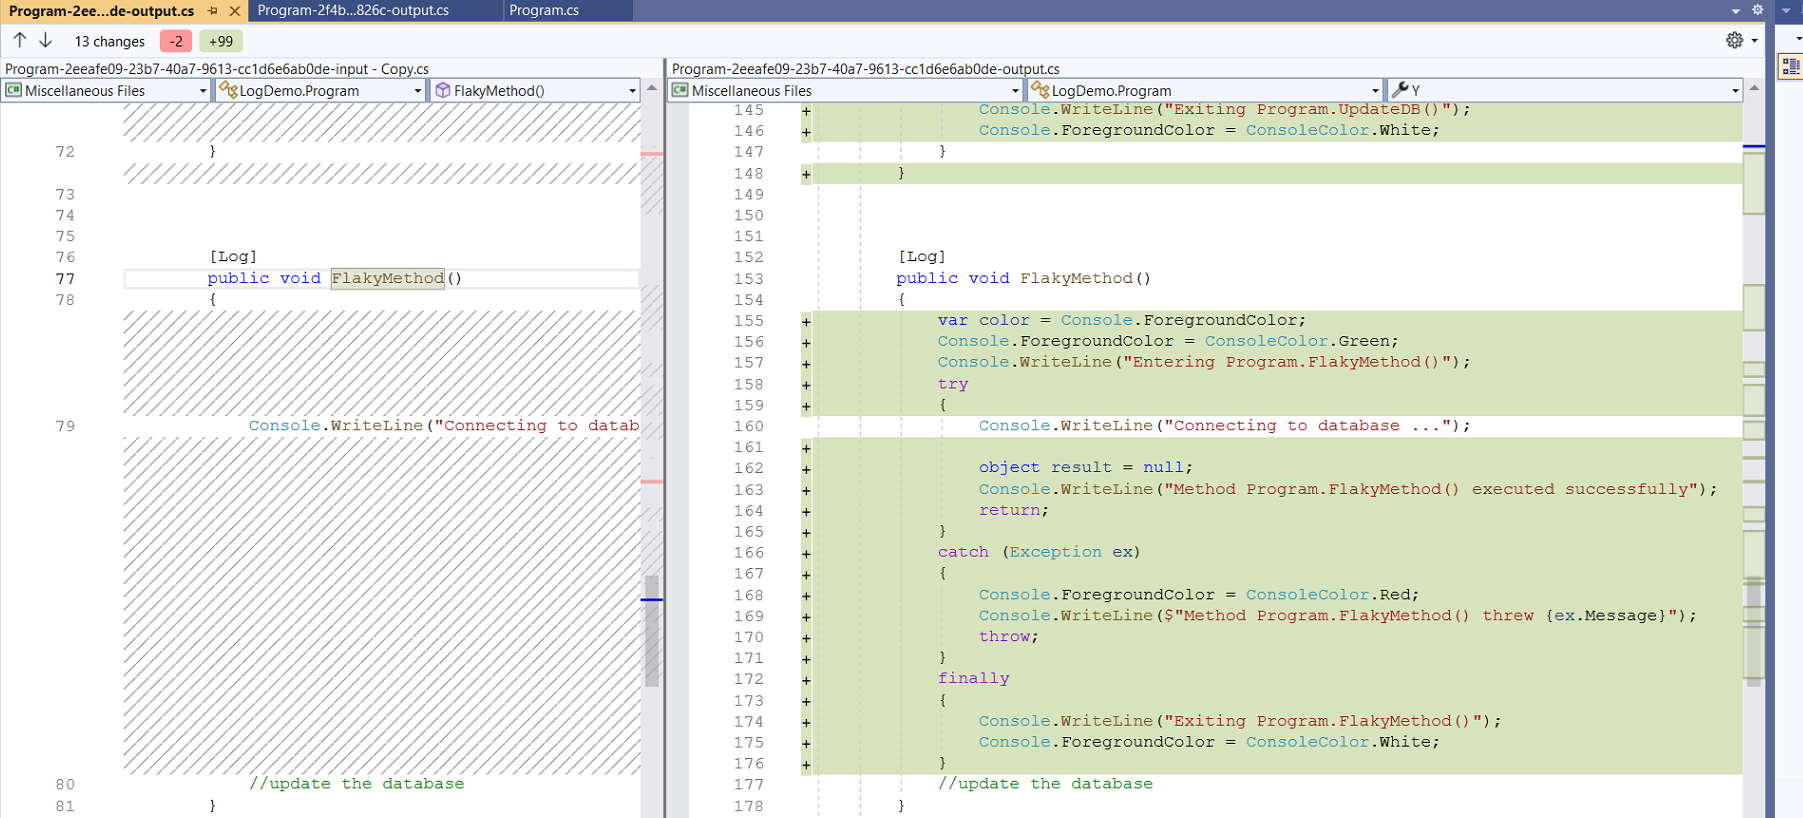This screenshot has width=1803, height=818.
Task: Click the highlighted side panel icon at right edge
Action: click(x=1790, y=67)
